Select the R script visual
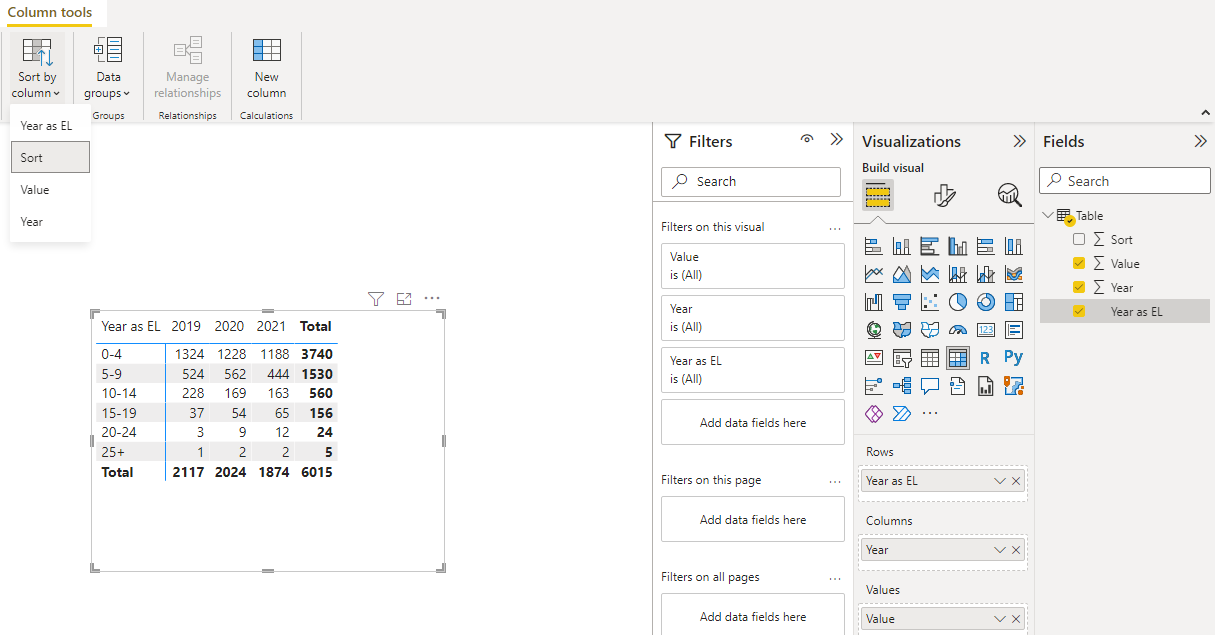The height and width of the screenshot is (635, 1215). tap(985, 358)
